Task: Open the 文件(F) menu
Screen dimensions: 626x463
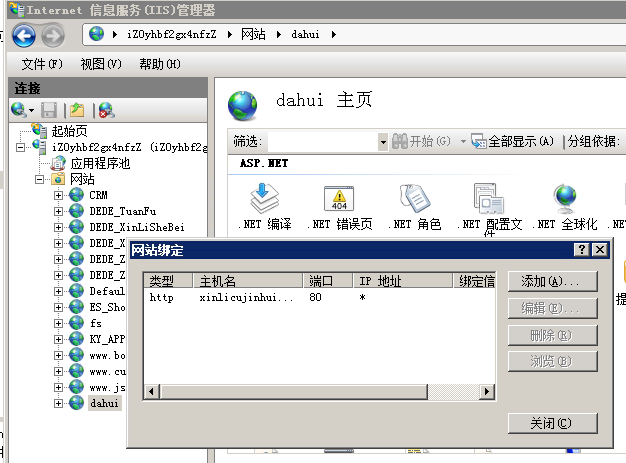Action: 42,64
